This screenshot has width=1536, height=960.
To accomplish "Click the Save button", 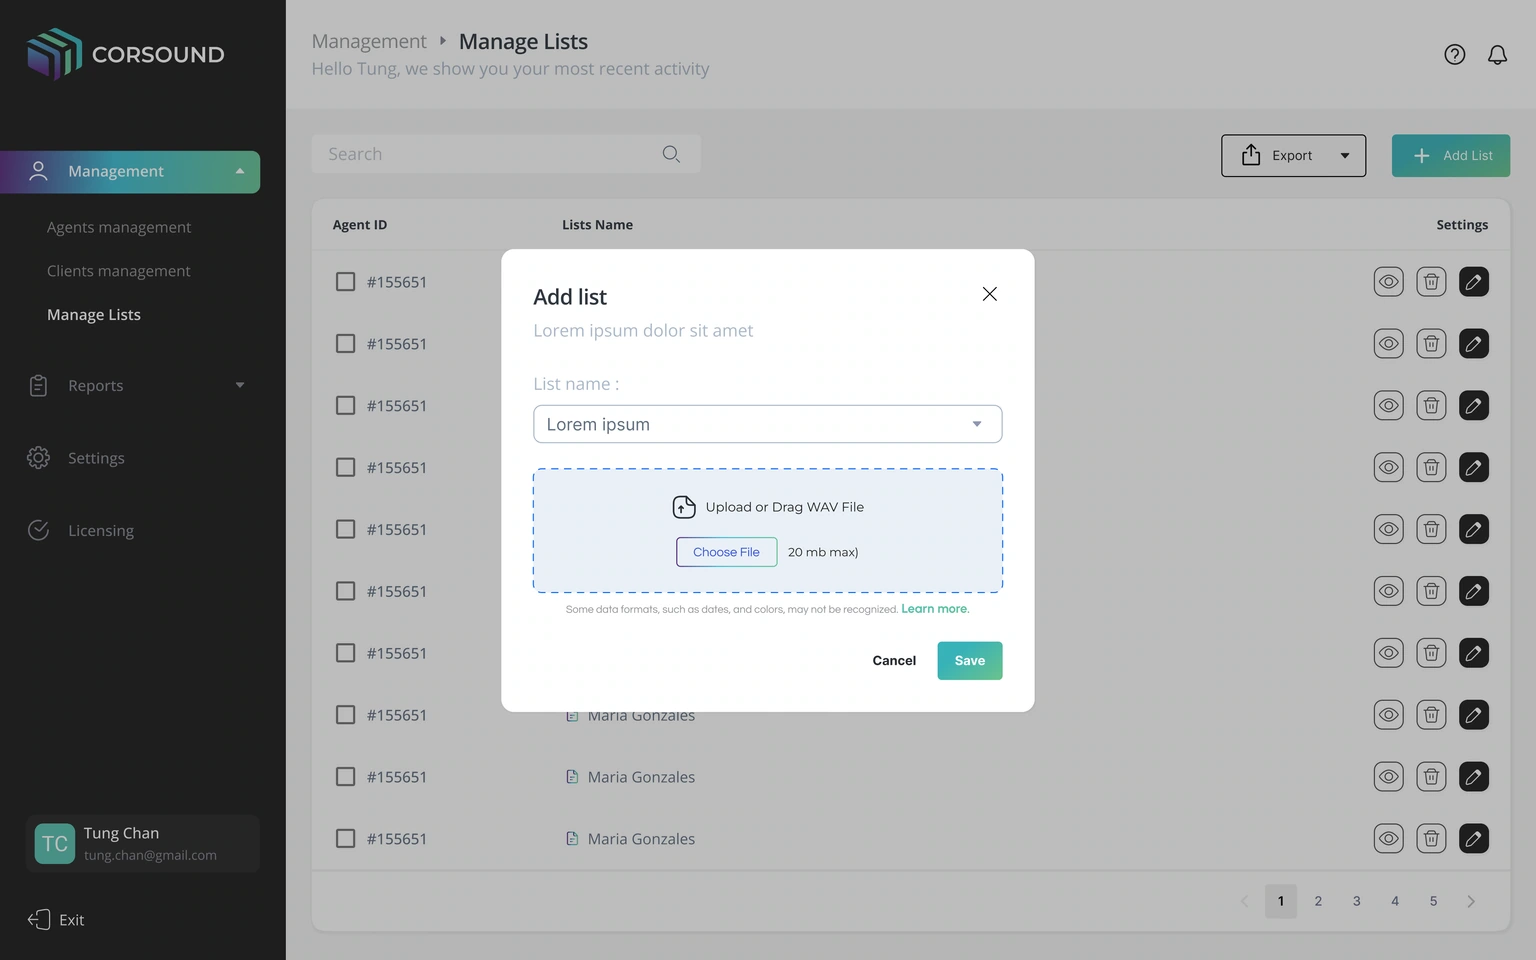I will (x=970, y=661).
